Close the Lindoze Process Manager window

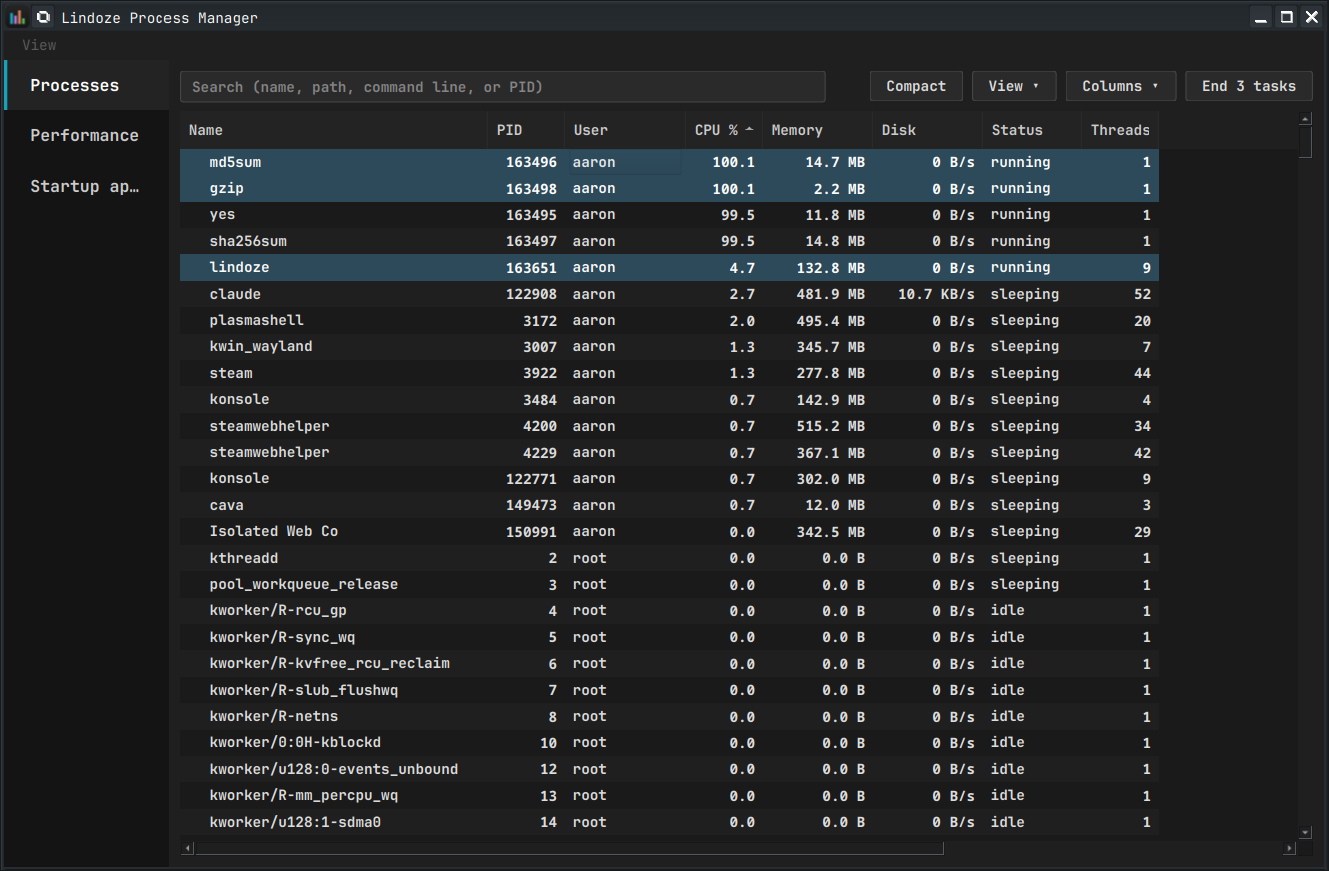[1312, 17]
